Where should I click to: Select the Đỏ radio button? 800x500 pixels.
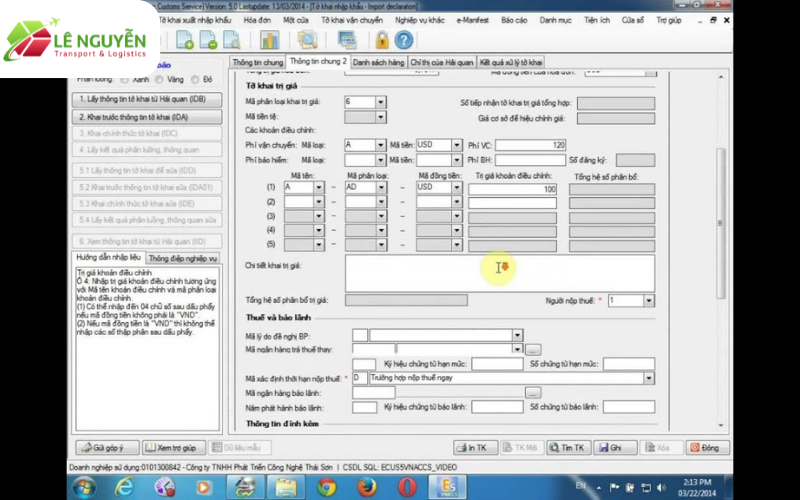[195, 80]
